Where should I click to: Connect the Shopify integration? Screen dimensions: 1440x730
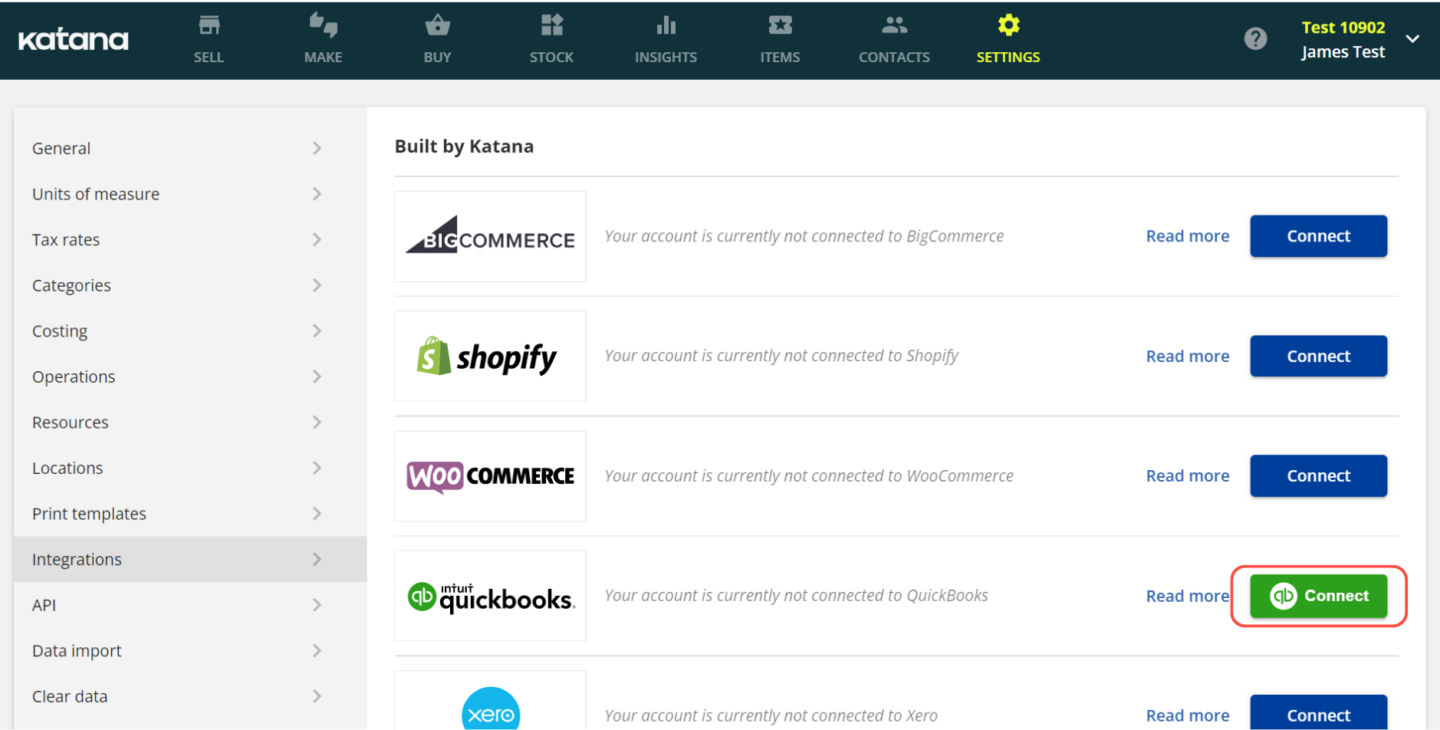tap(1318, 356)
